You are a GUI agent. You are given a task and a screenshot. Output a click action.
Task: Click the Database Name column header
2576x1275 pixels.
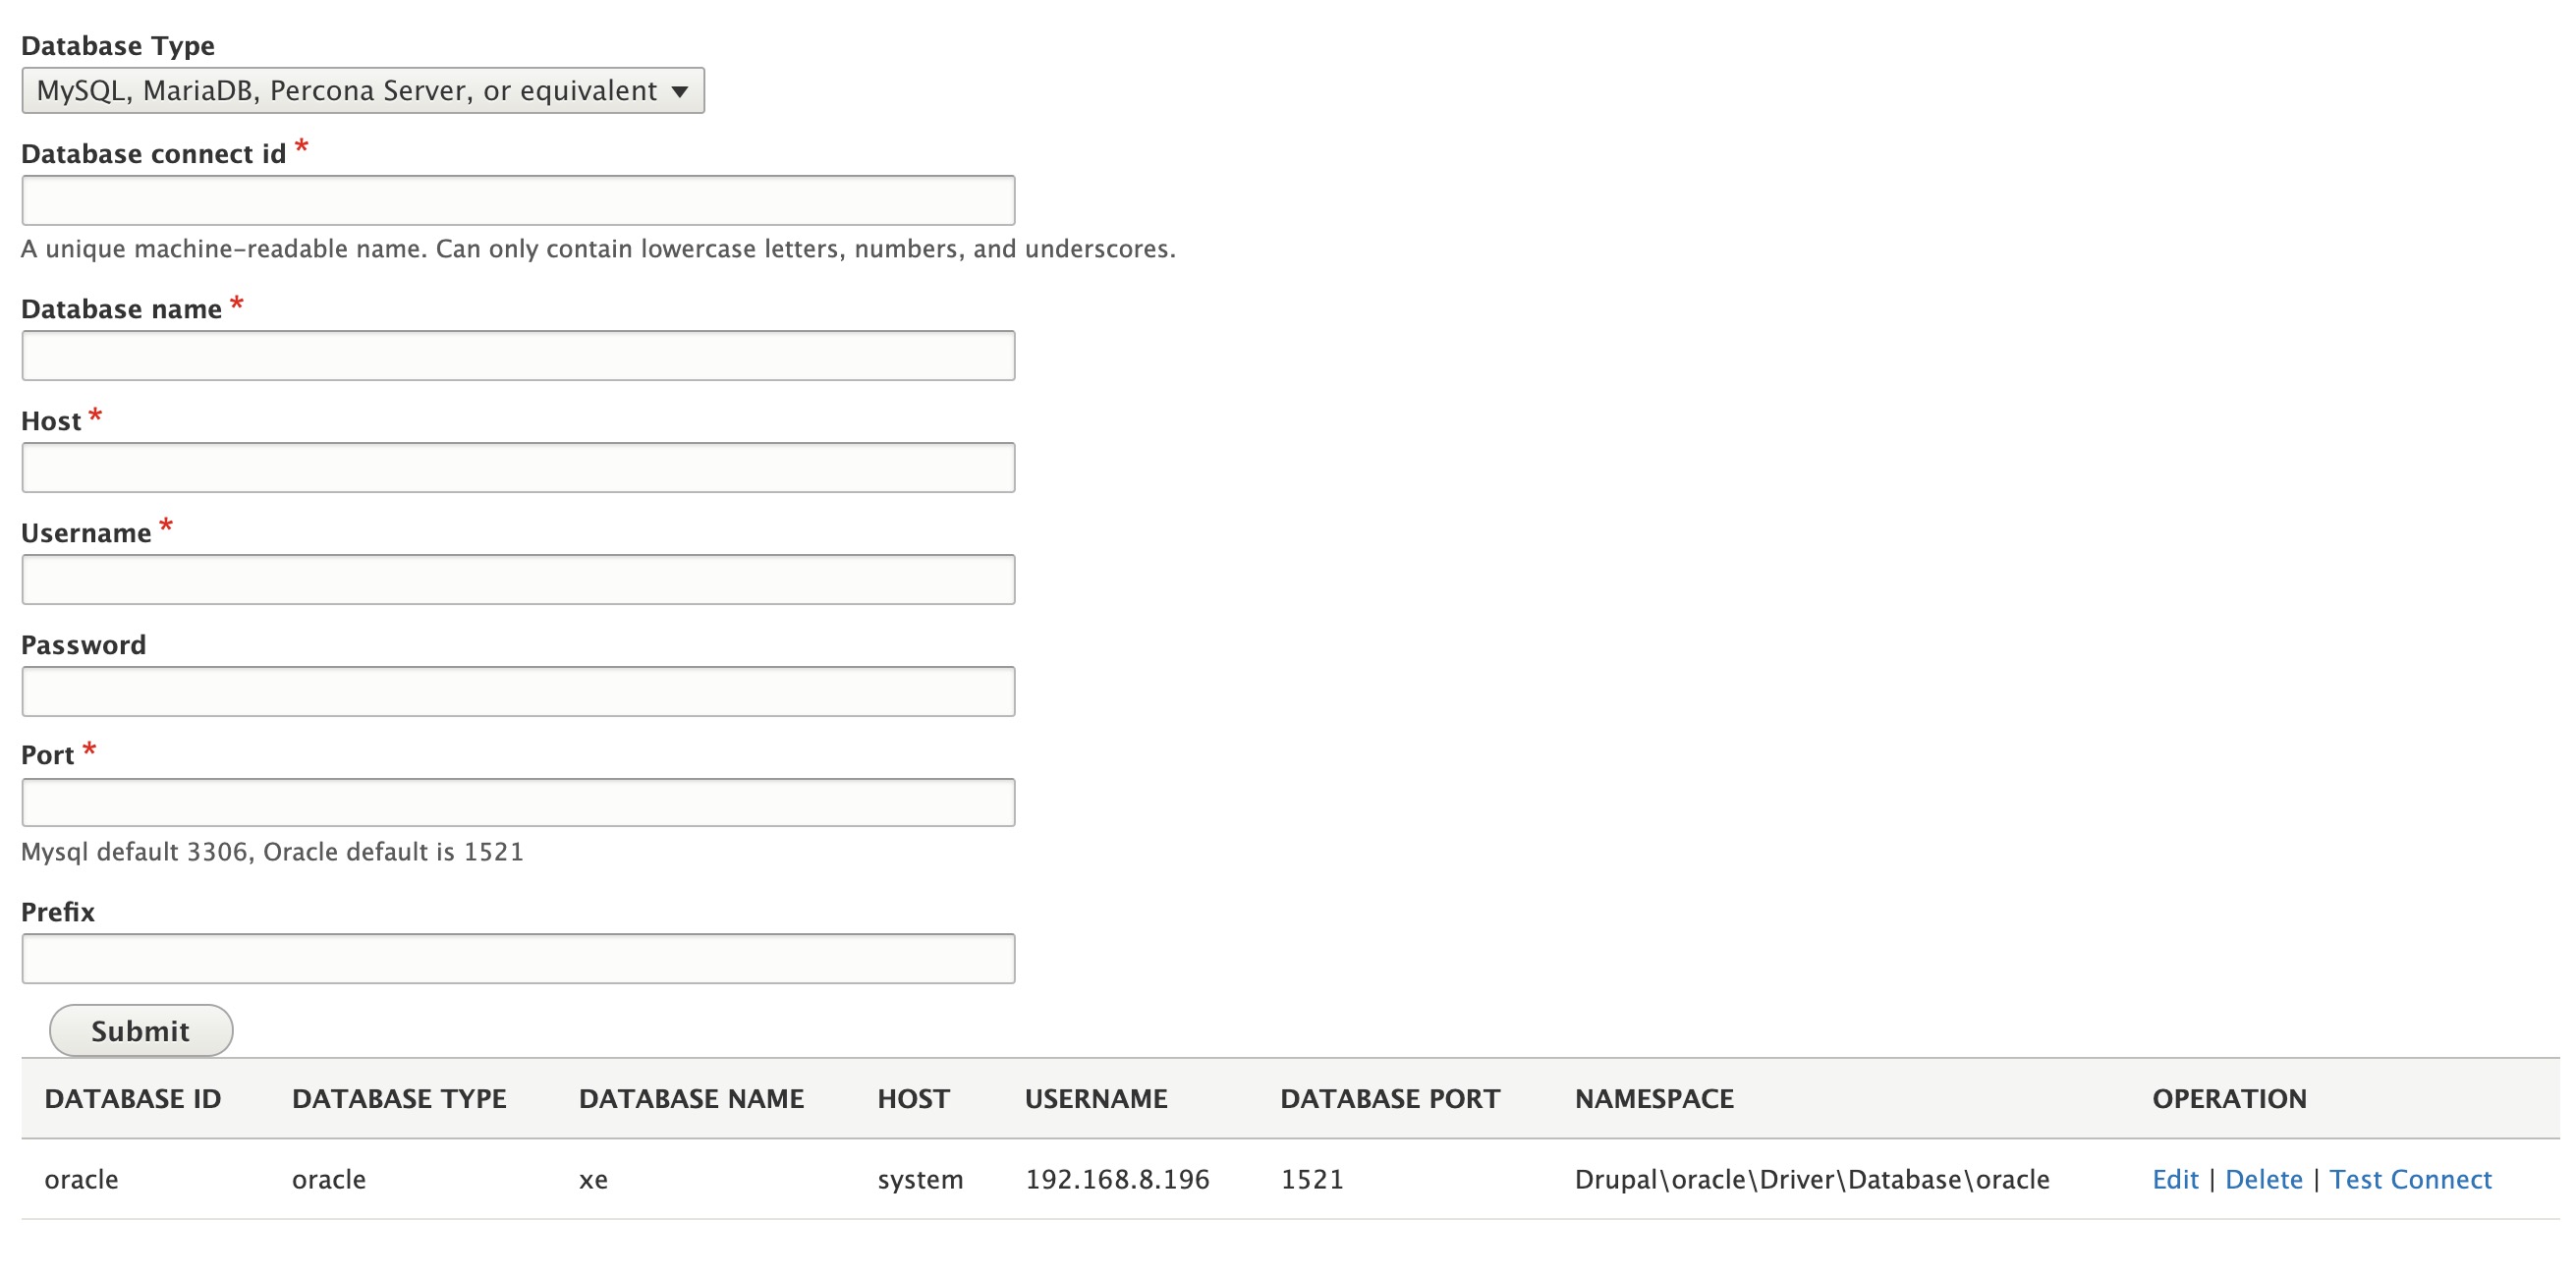click(691, 1099)
